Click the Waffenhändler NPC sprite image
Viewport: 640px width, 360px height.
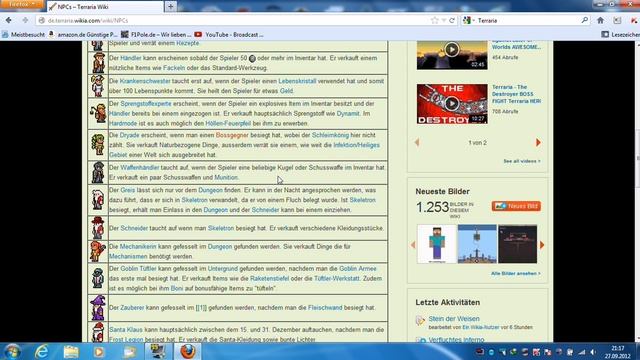pyautogui.click(x=98, y=172)
